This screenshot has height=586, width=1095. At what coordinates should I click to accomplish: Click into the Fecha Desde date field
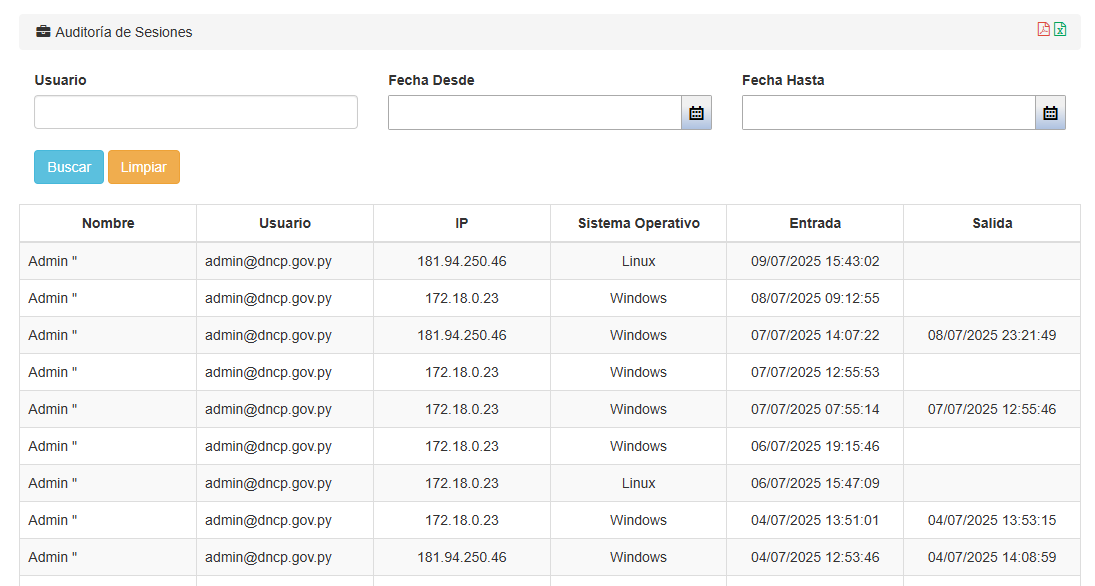point(535,113)
